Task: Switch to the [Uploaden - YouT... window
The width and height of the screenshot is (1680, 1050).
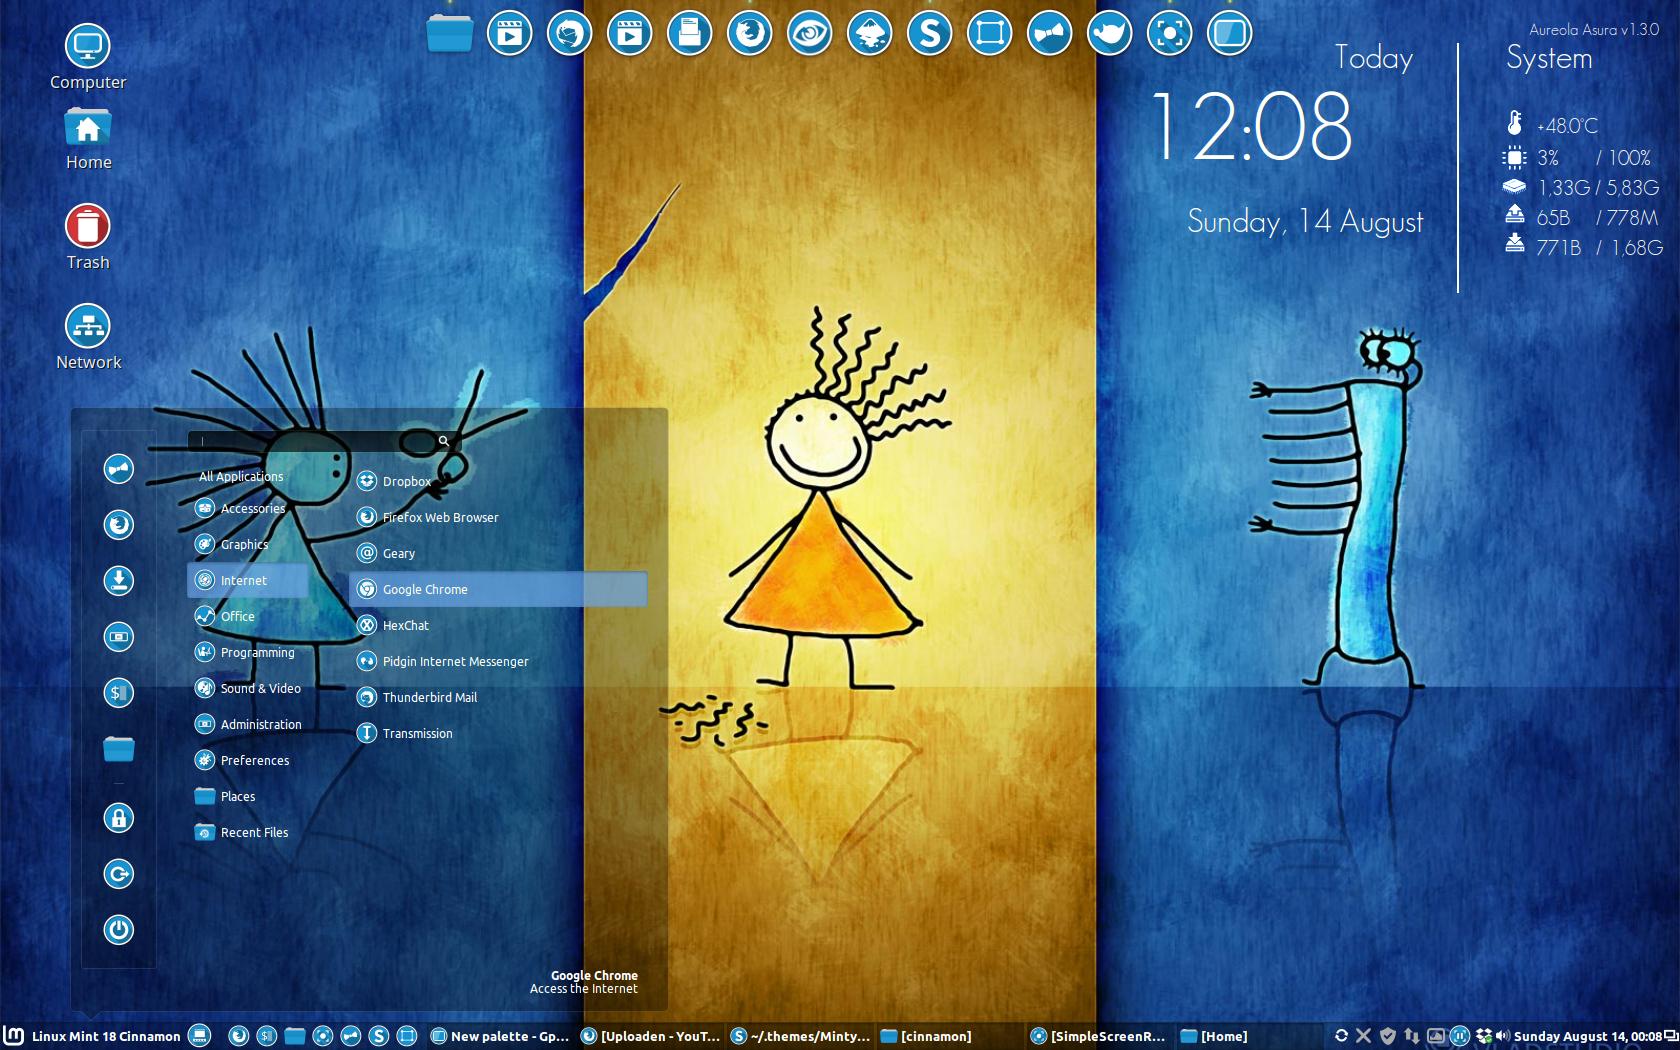Action: tap(650, 1036)
